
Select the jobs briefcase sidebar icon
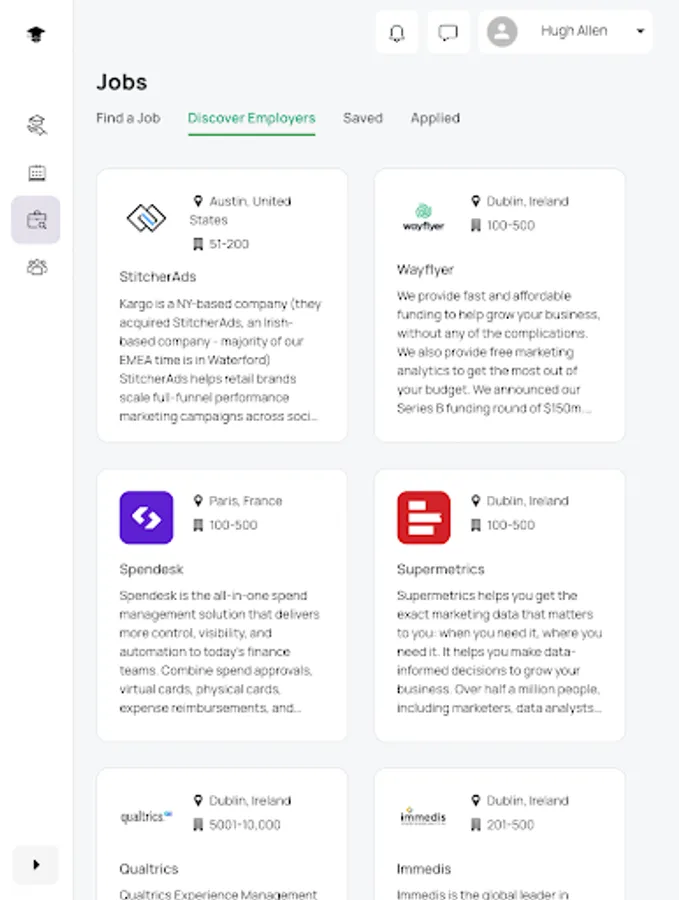pos(37,220)
